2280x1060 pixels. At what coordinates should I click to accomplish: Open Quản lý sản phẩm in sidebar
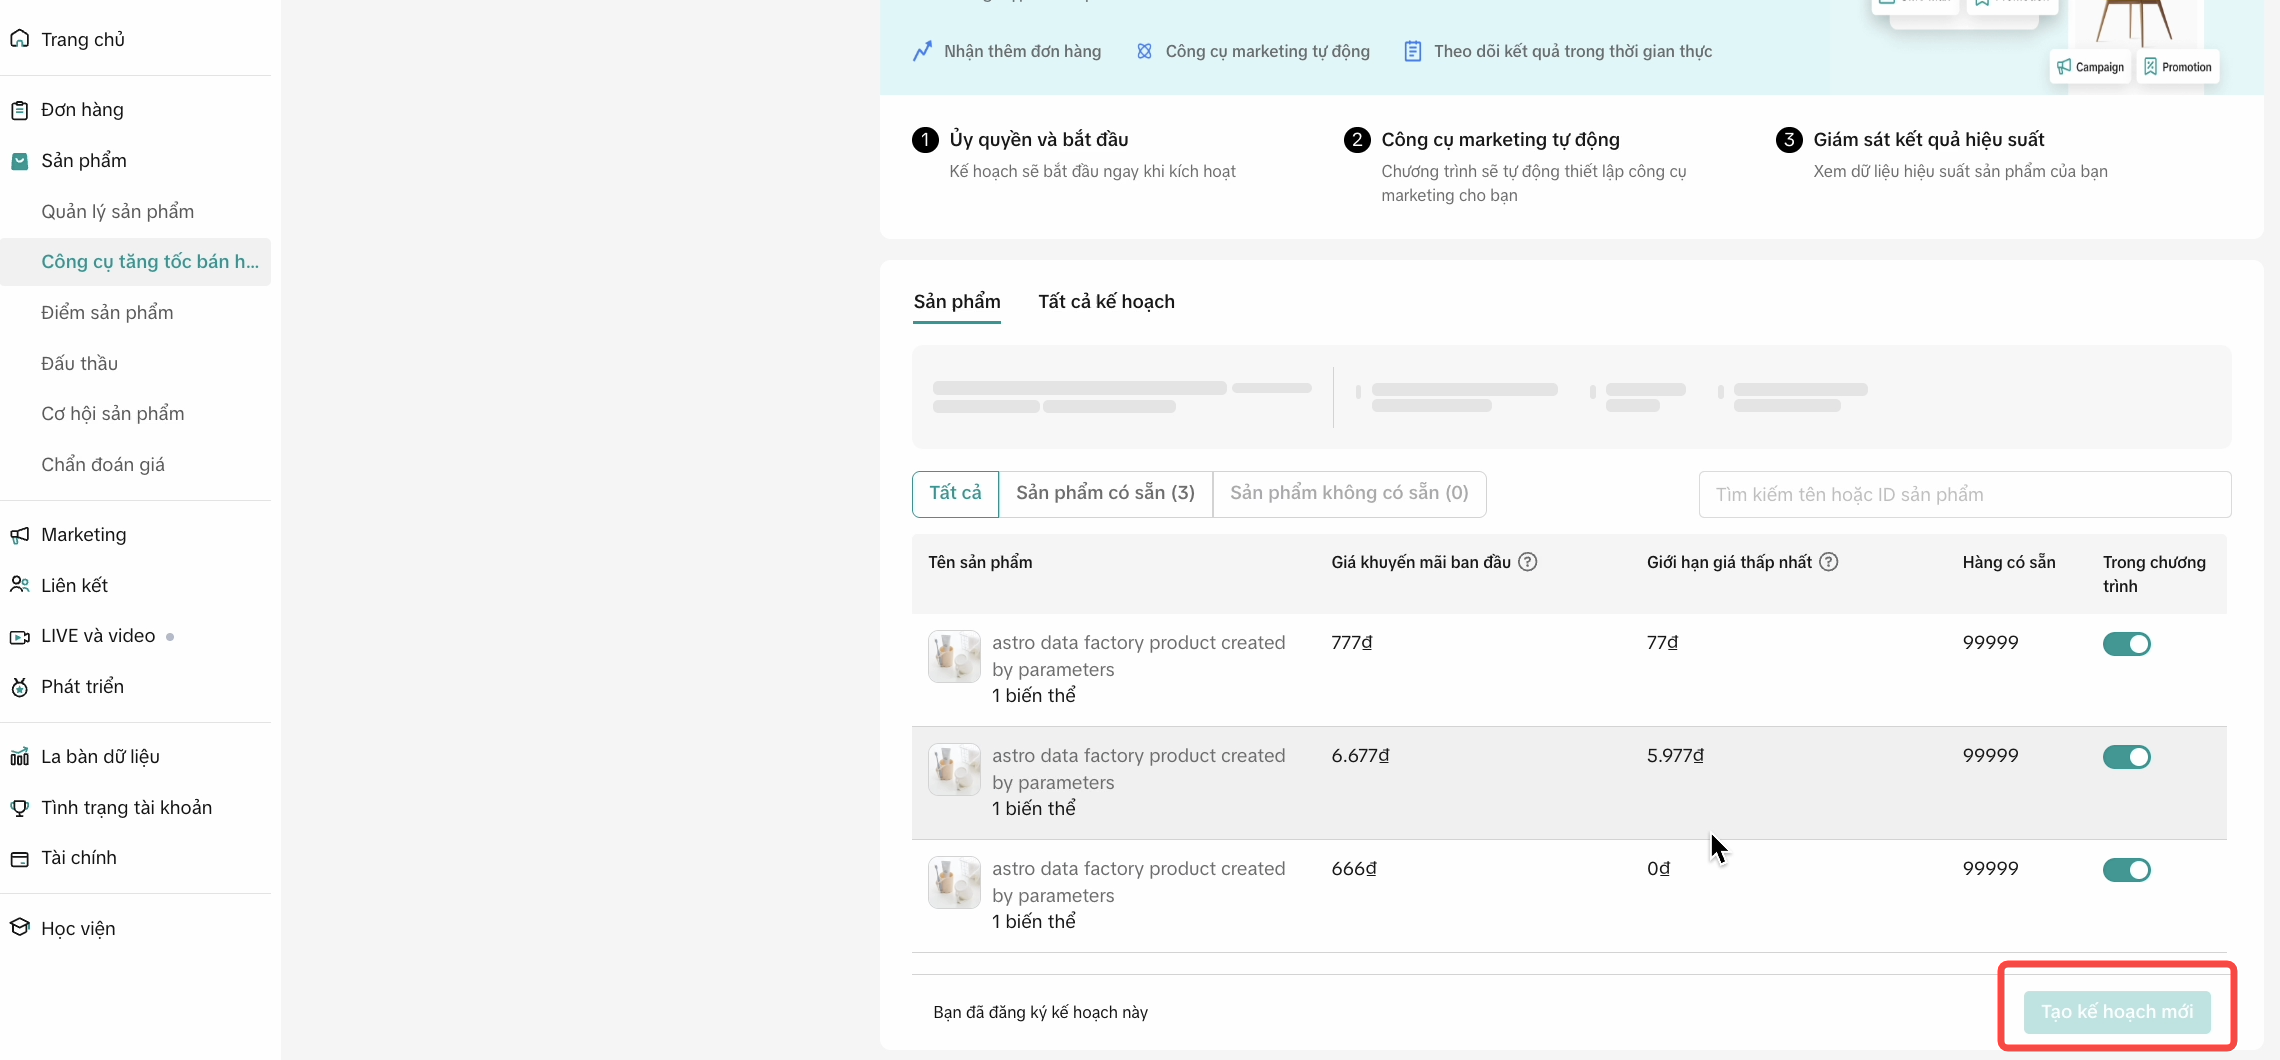(x=117, y=212)
